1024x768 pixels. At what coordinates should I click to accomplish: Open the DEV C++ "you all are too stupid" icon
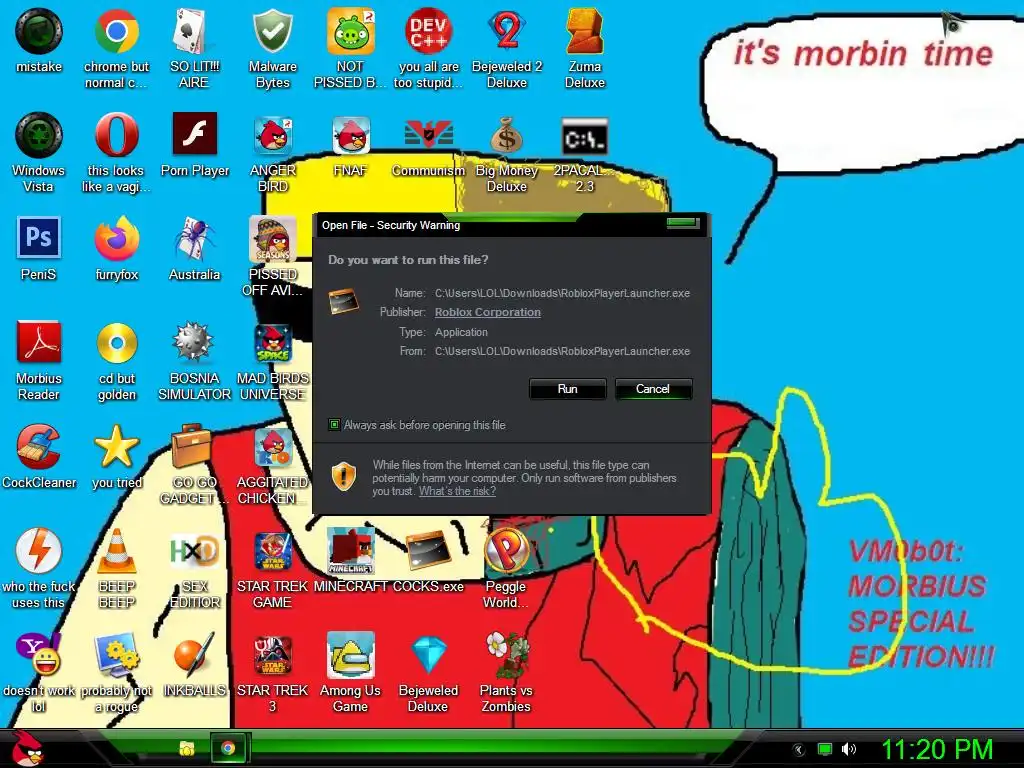click(428, 31)
